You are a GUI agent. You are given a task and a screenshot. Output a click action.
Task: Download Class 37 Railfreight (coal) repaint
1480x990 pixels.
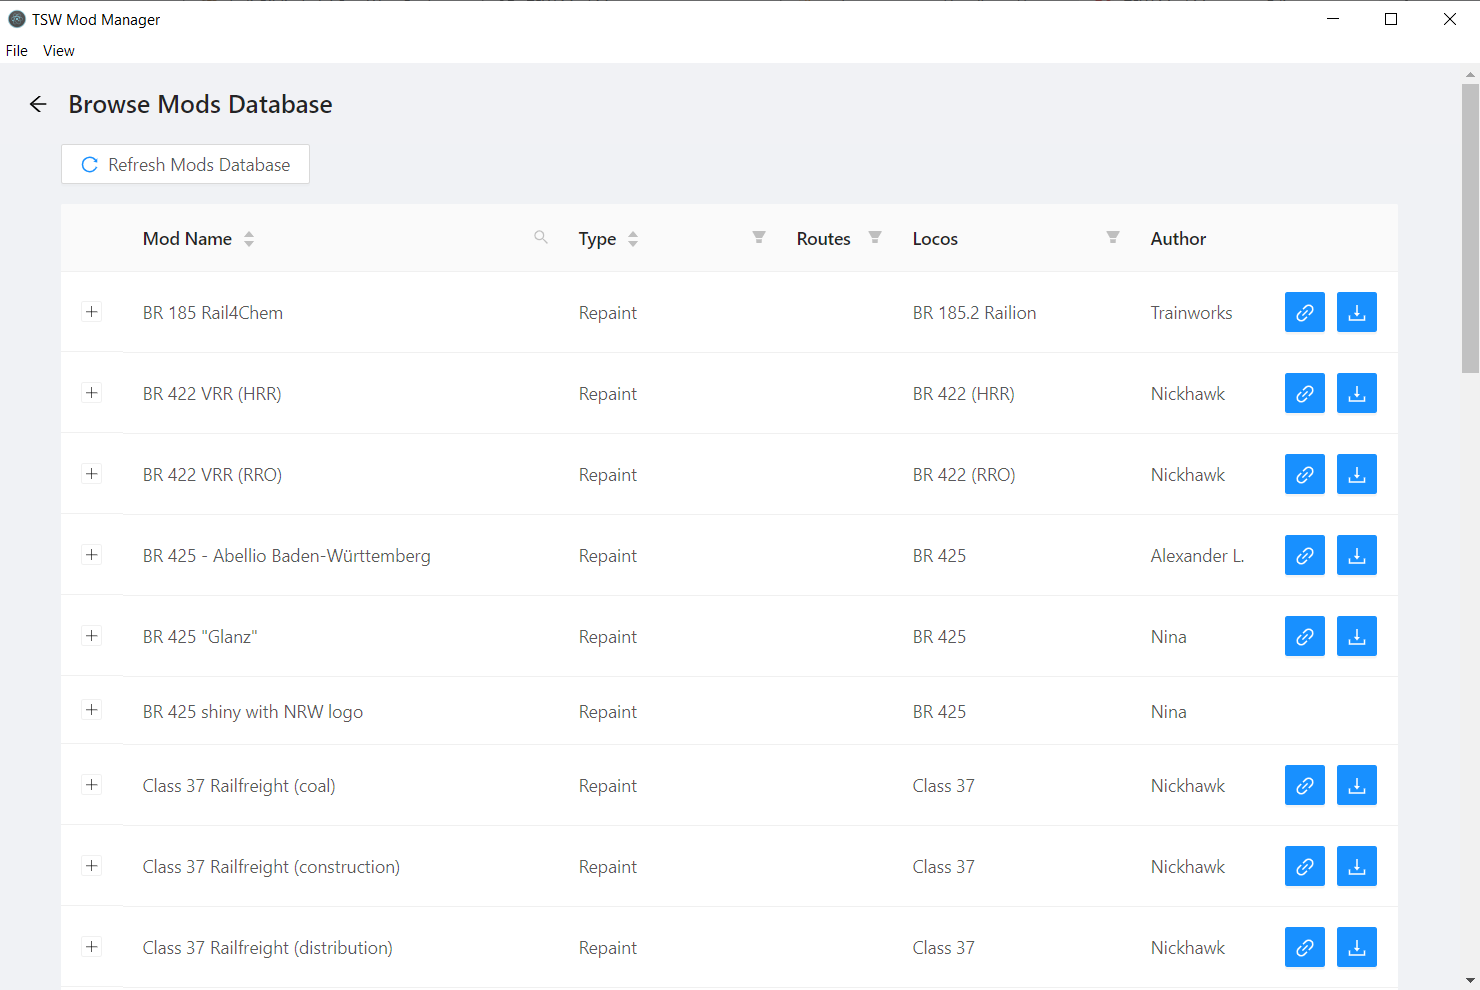point(1356,785)
